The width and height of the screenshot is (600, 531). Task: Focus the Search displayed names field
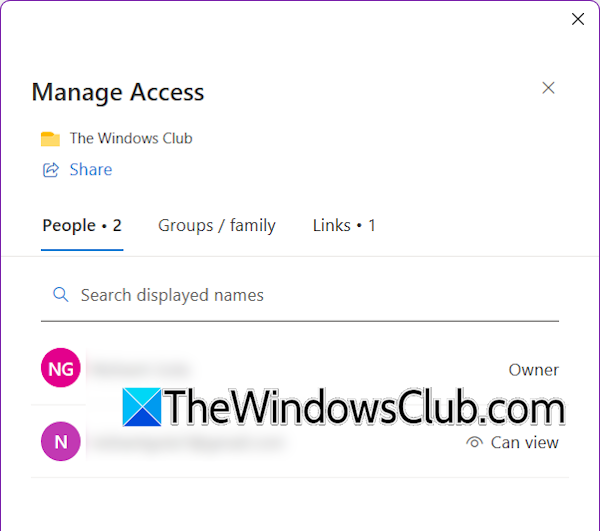pos(300,295)
